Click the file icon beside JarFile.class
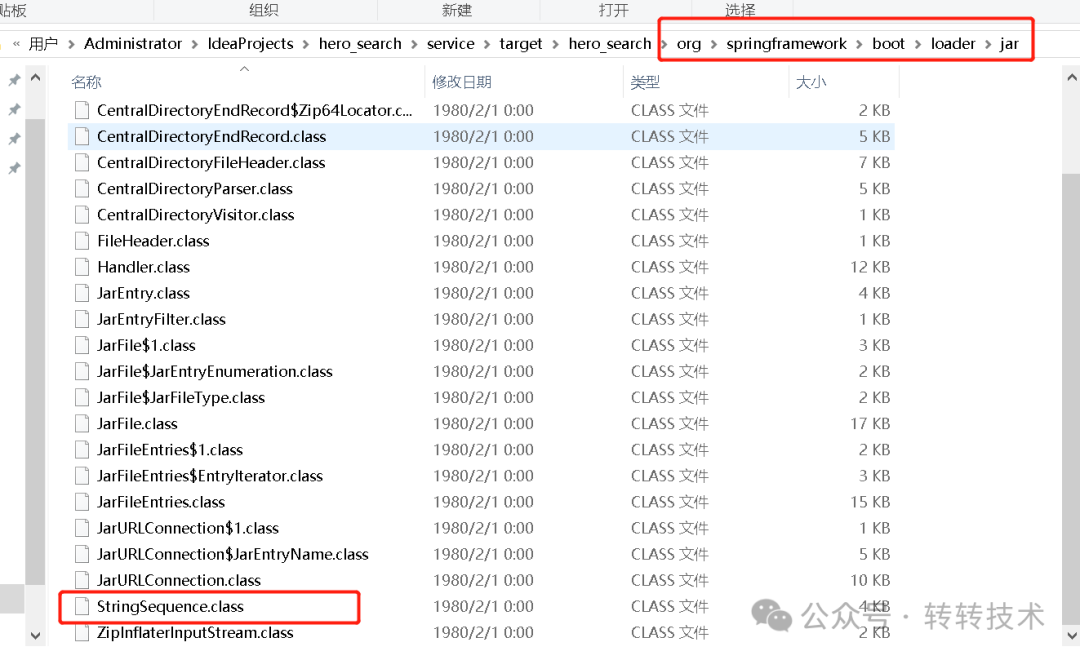Viewport: 1080px width, 660px height. click(x=82, y=424)
